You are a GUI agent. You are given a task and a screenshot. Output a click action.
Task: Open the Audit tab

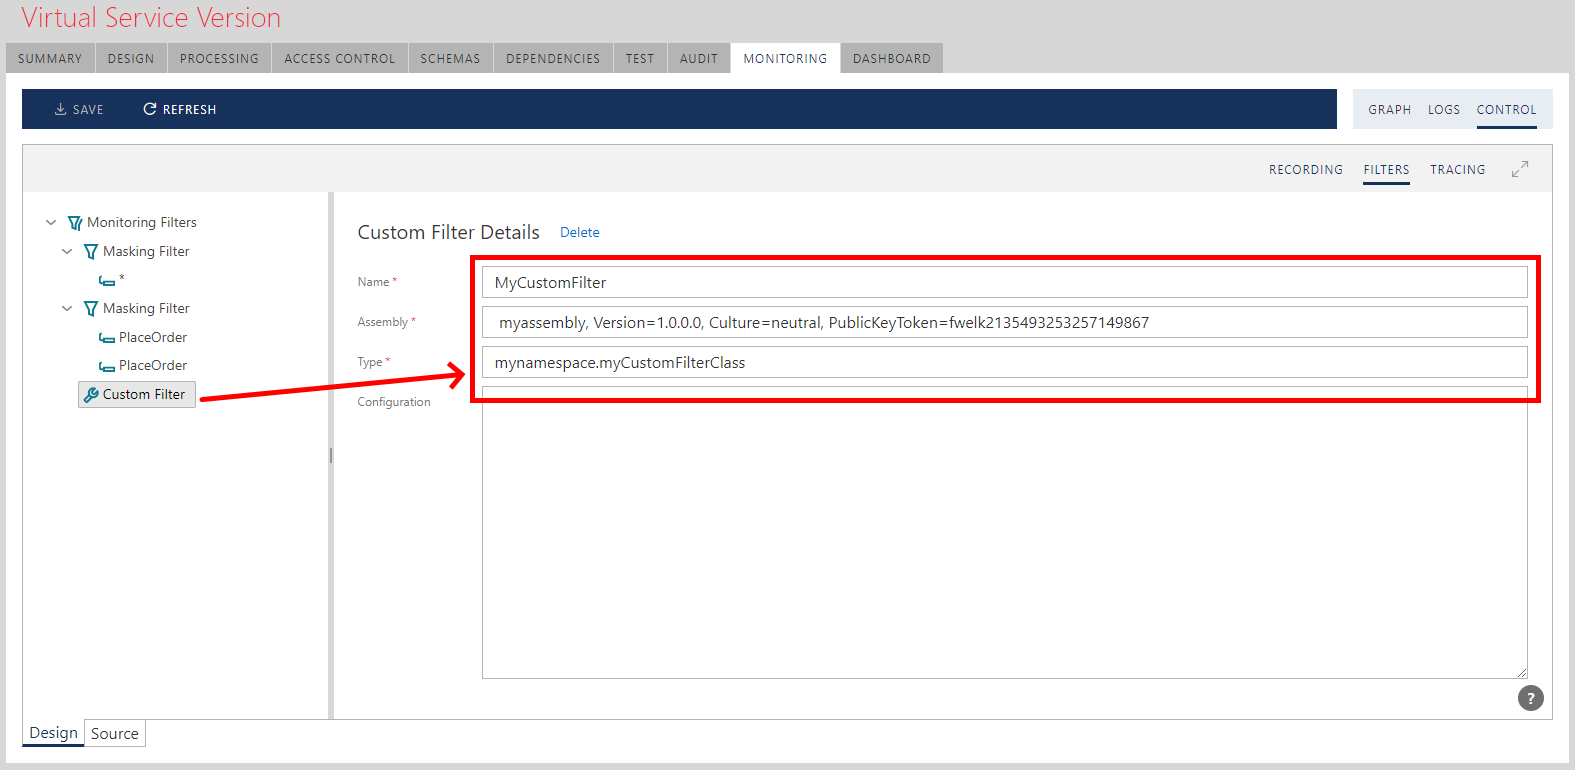[699, 59]
